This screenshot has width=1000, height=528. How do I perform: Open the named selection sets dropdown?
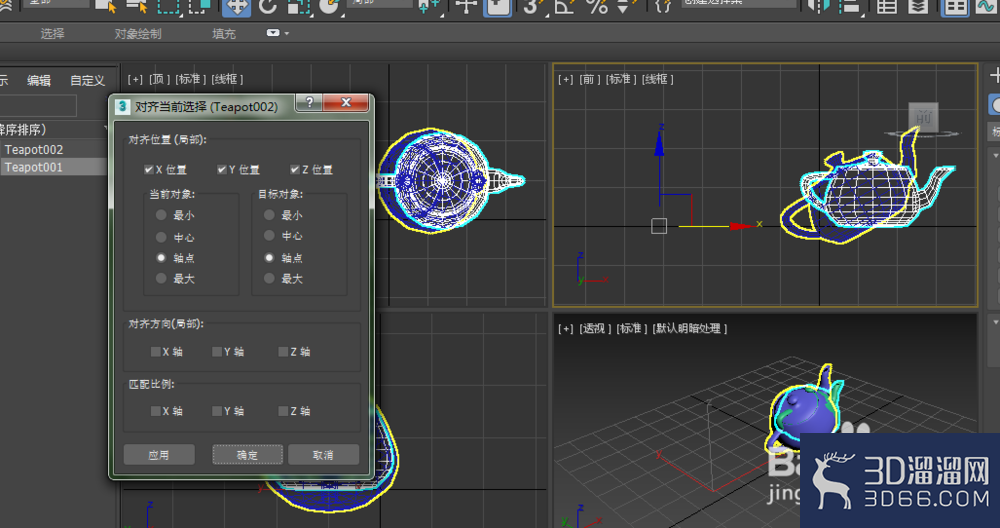(x=739, y=3)
